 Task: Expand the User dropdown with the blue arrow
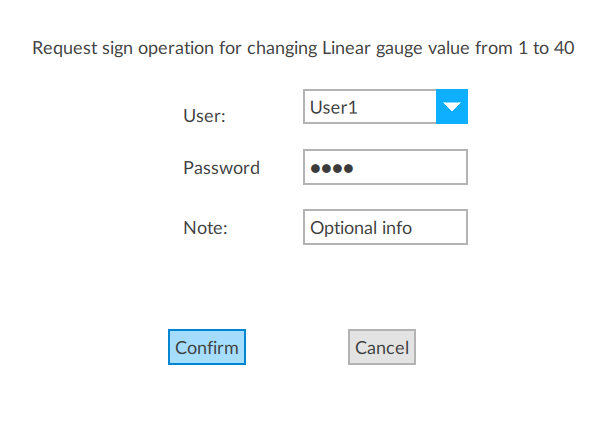point(452,107)
